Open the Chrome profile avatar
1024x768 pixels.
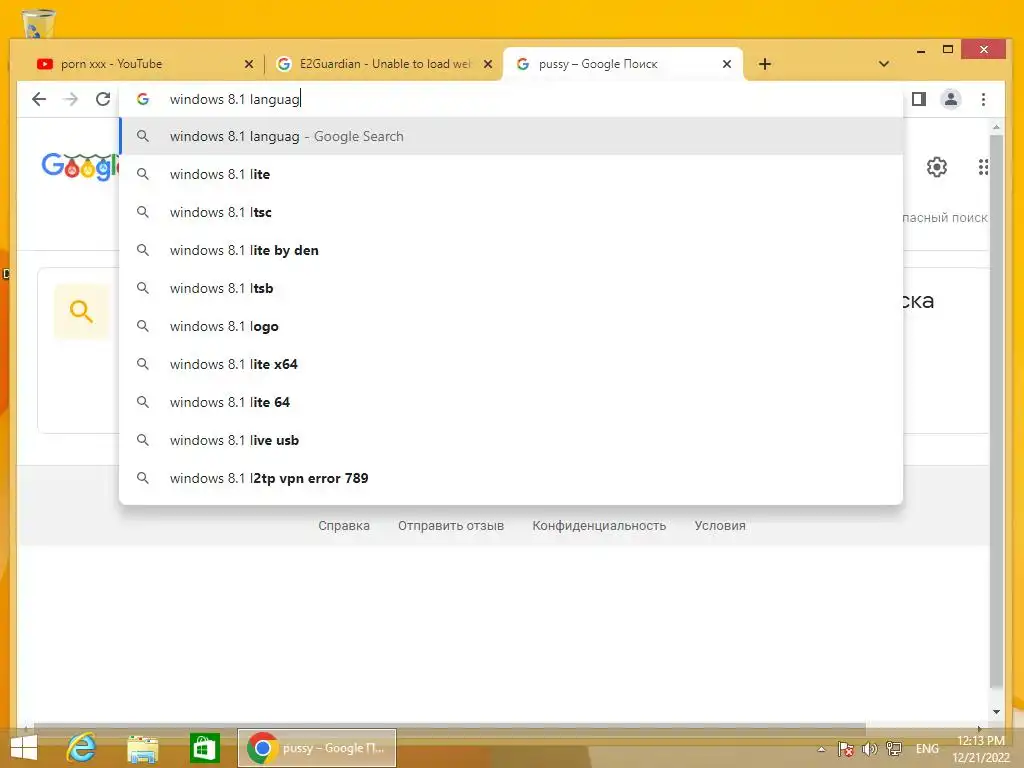(x=951, y=99)
